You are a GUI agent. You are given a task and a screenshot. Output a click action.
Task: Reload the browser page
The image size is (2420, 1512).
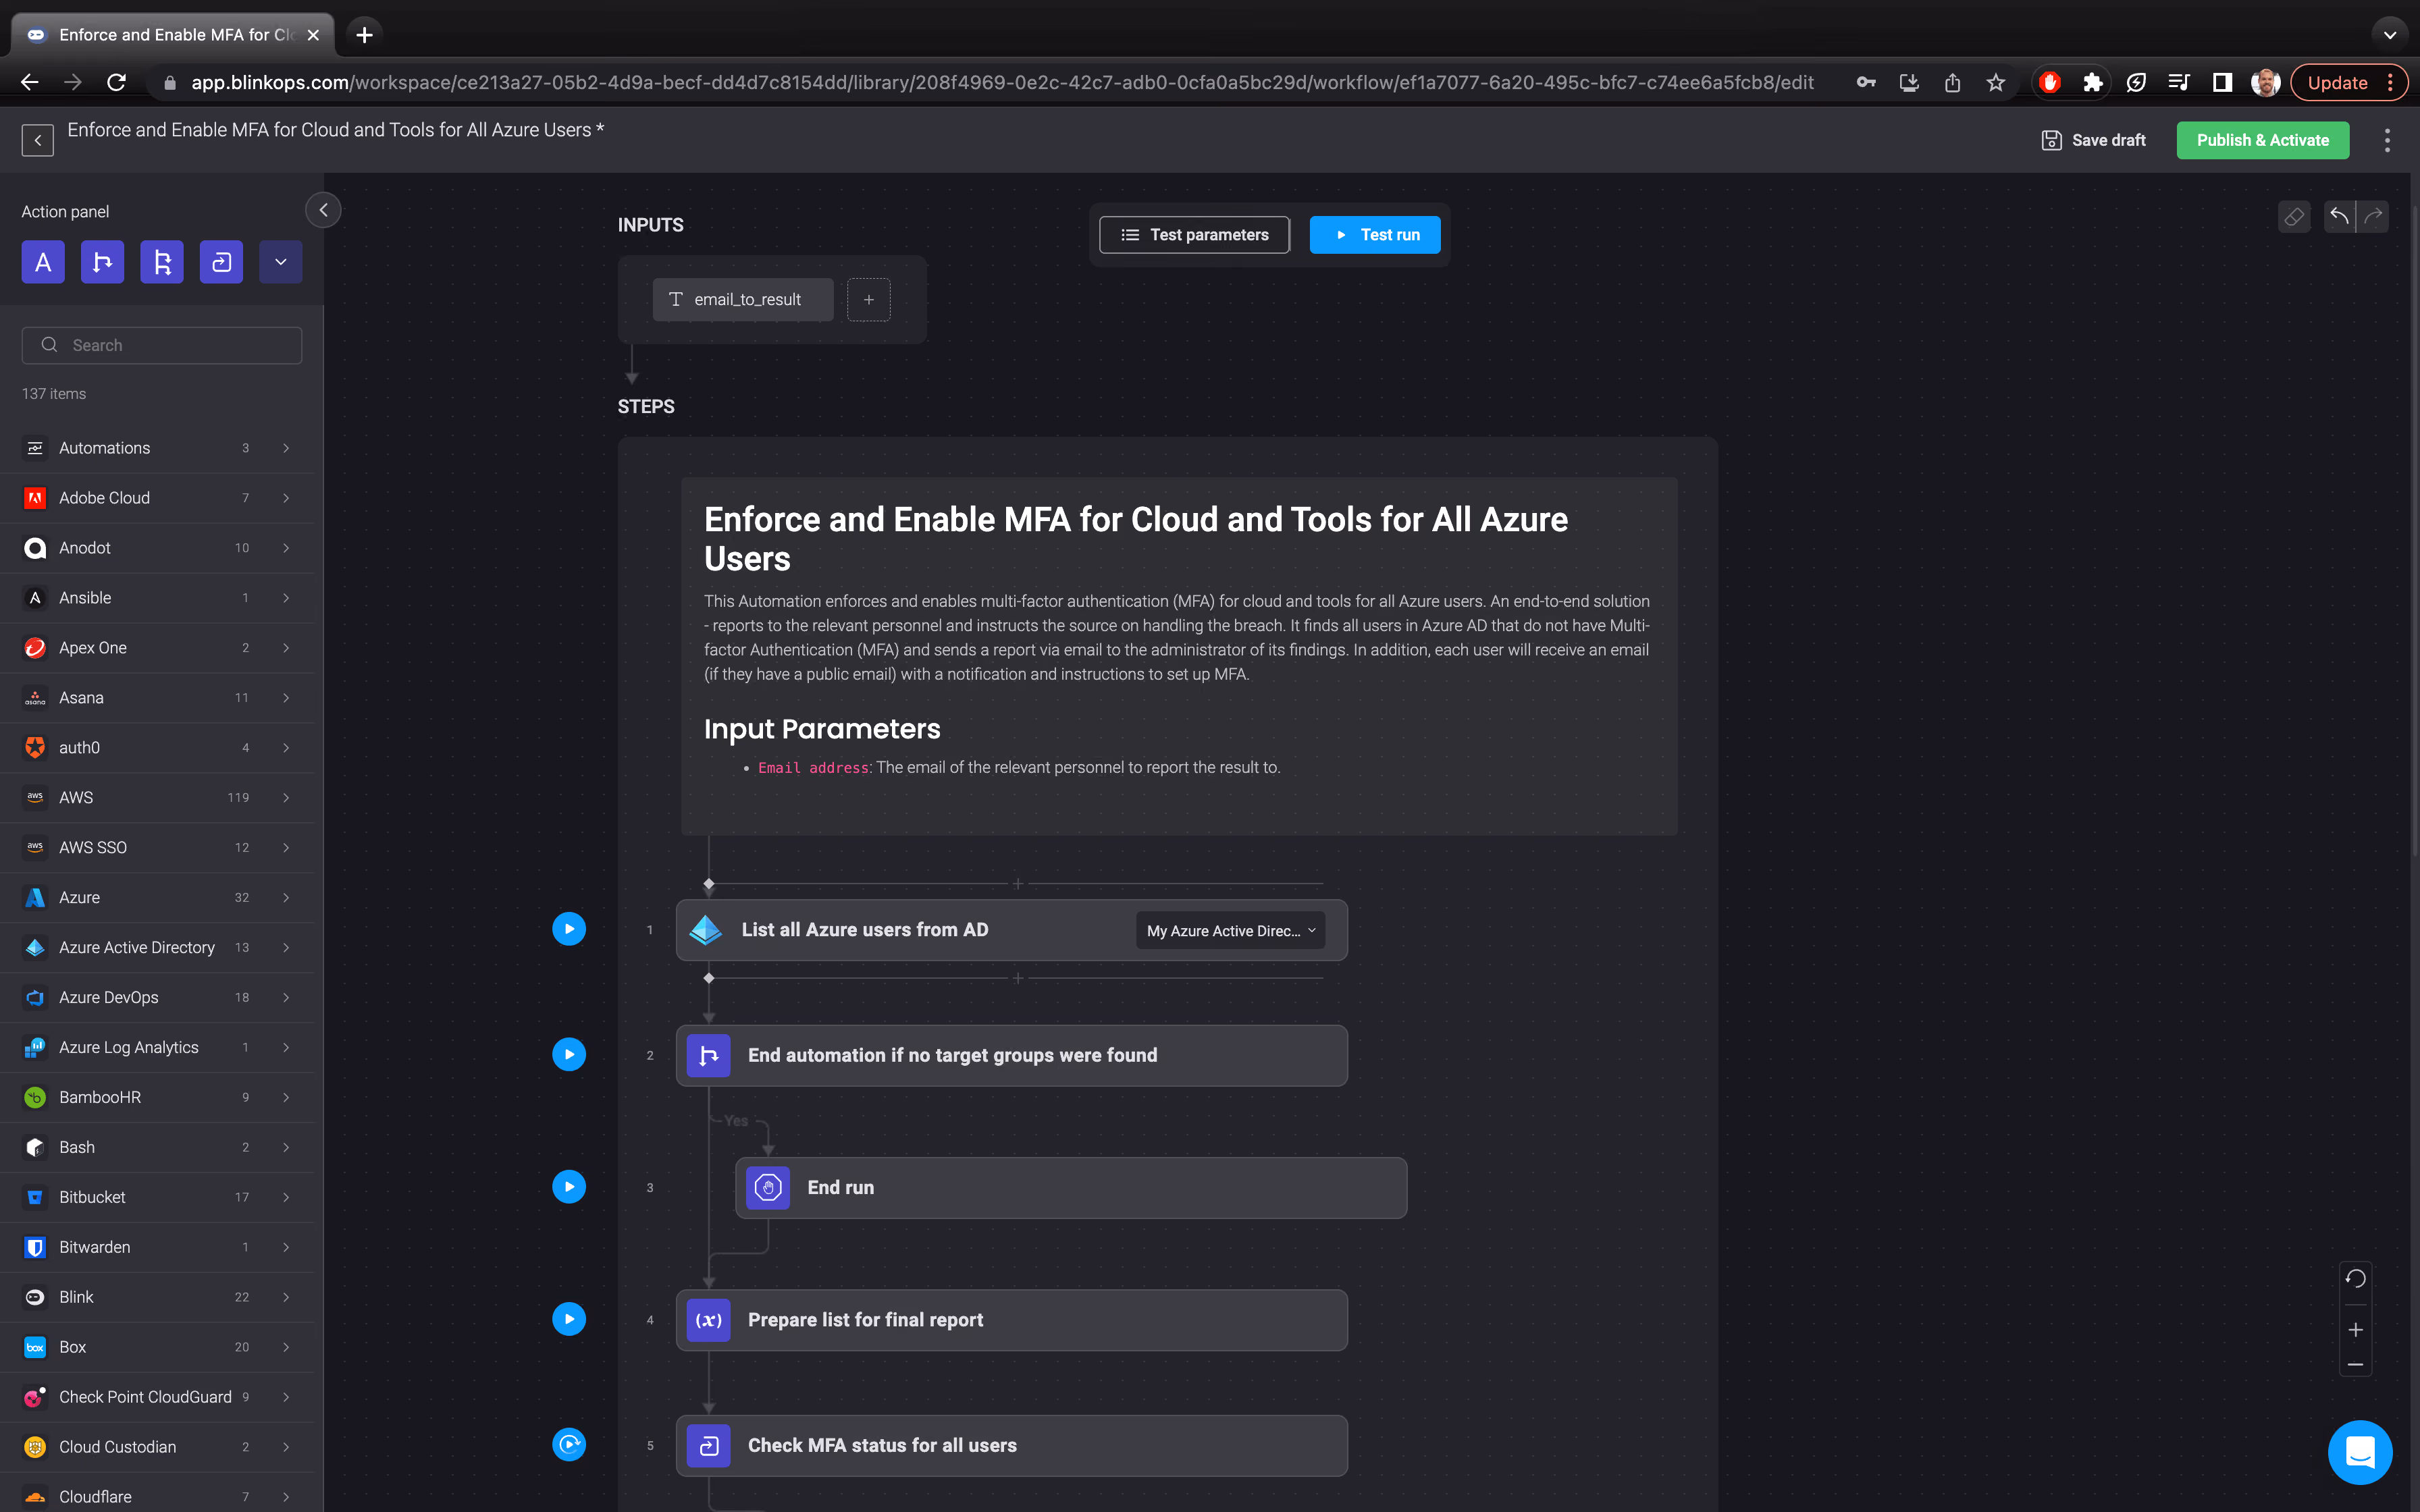pyautogui.click(x=116, y=83)
